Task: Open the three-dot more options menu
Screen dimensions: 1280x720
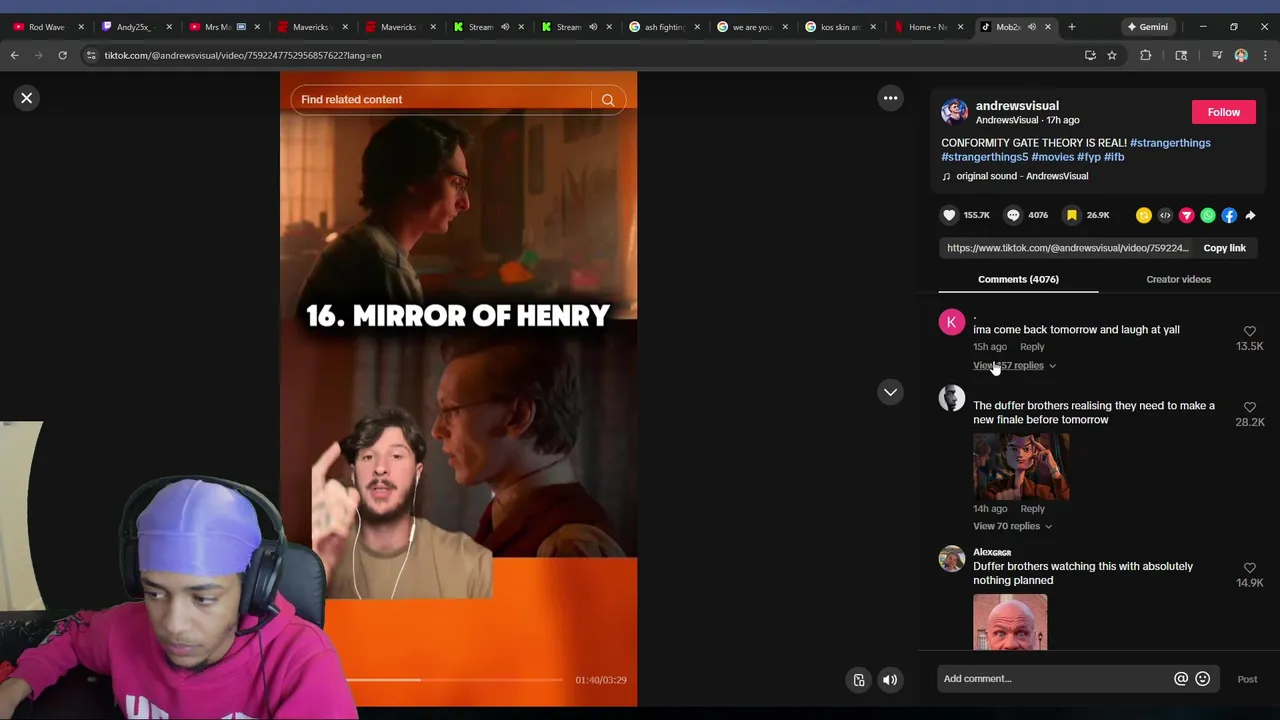Action: [890, 98]
